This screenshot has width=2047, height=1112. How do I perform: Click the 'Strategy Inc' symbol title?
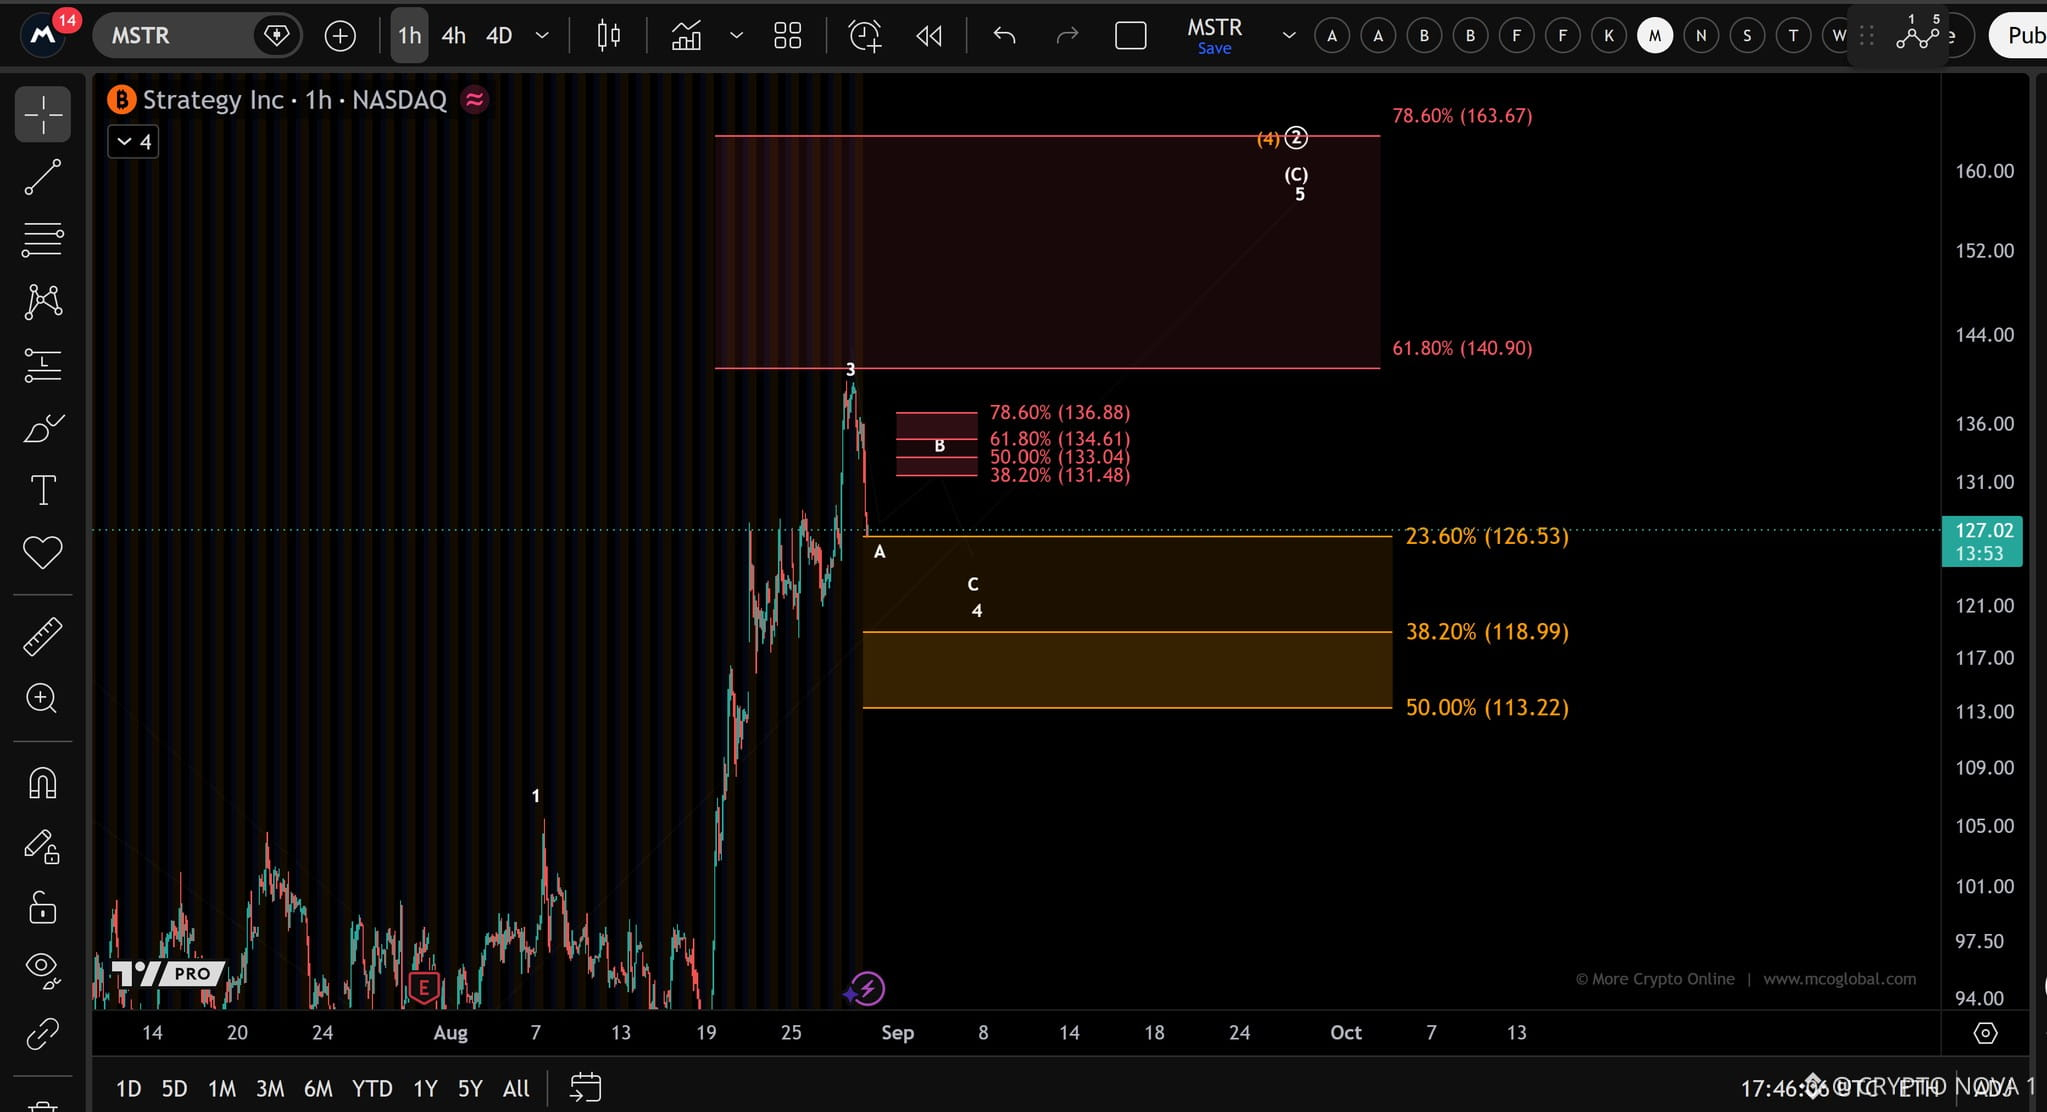coord(213,100)
